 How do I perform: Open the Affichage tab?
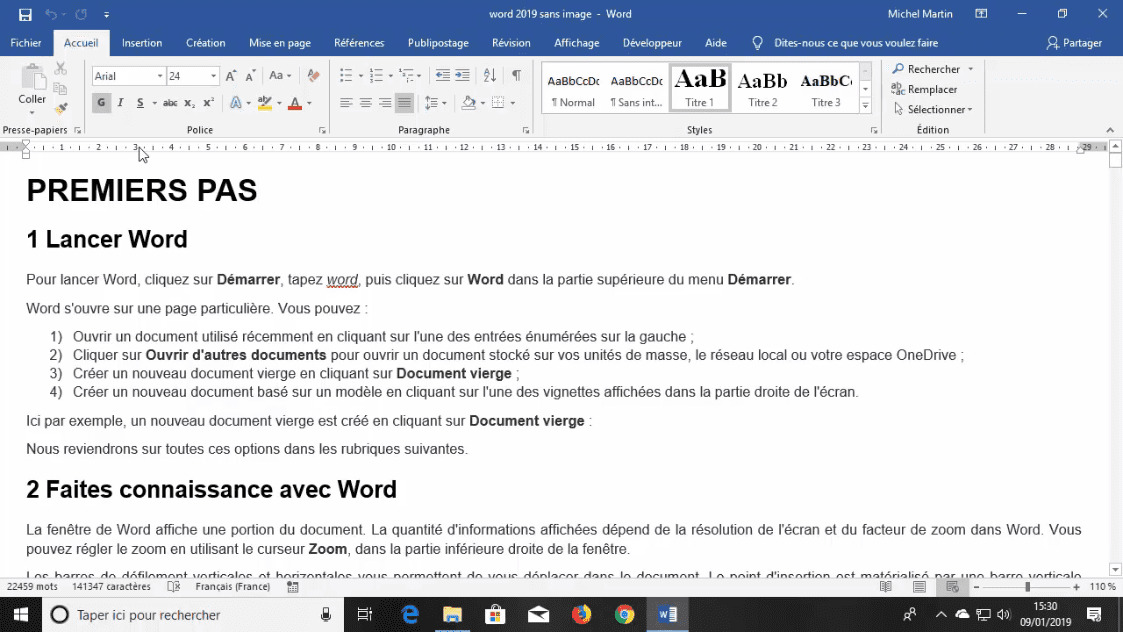pyautogui.click(x=577, y=43)
